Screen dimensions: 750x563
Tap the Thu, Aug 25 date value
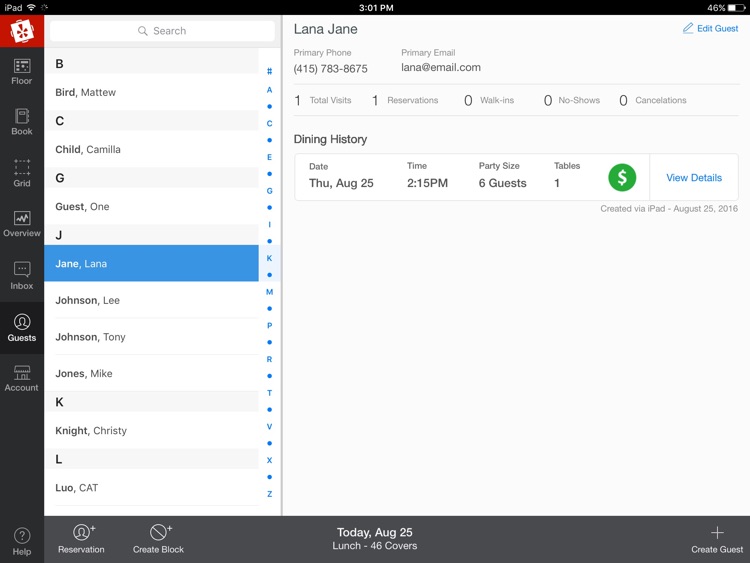(341, 183)
